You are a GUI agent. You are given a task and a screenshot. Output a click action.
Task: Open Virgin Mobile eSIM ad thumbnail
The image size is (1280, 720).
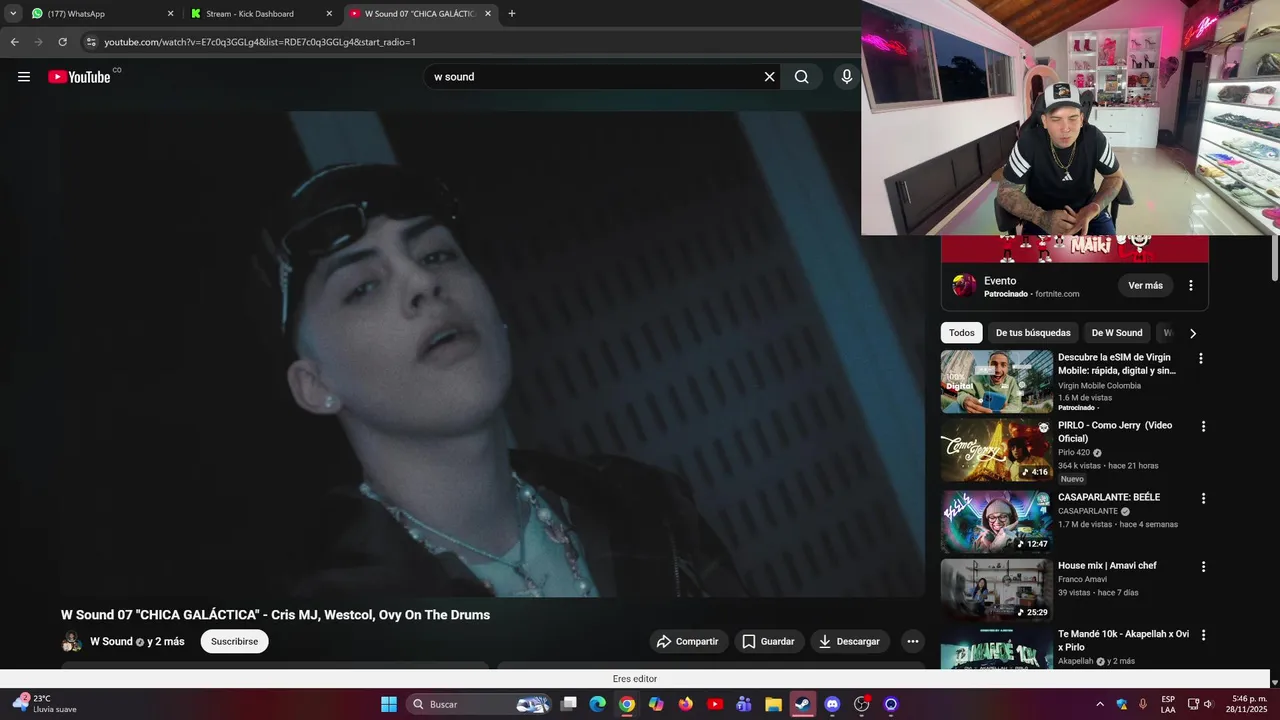996,382
